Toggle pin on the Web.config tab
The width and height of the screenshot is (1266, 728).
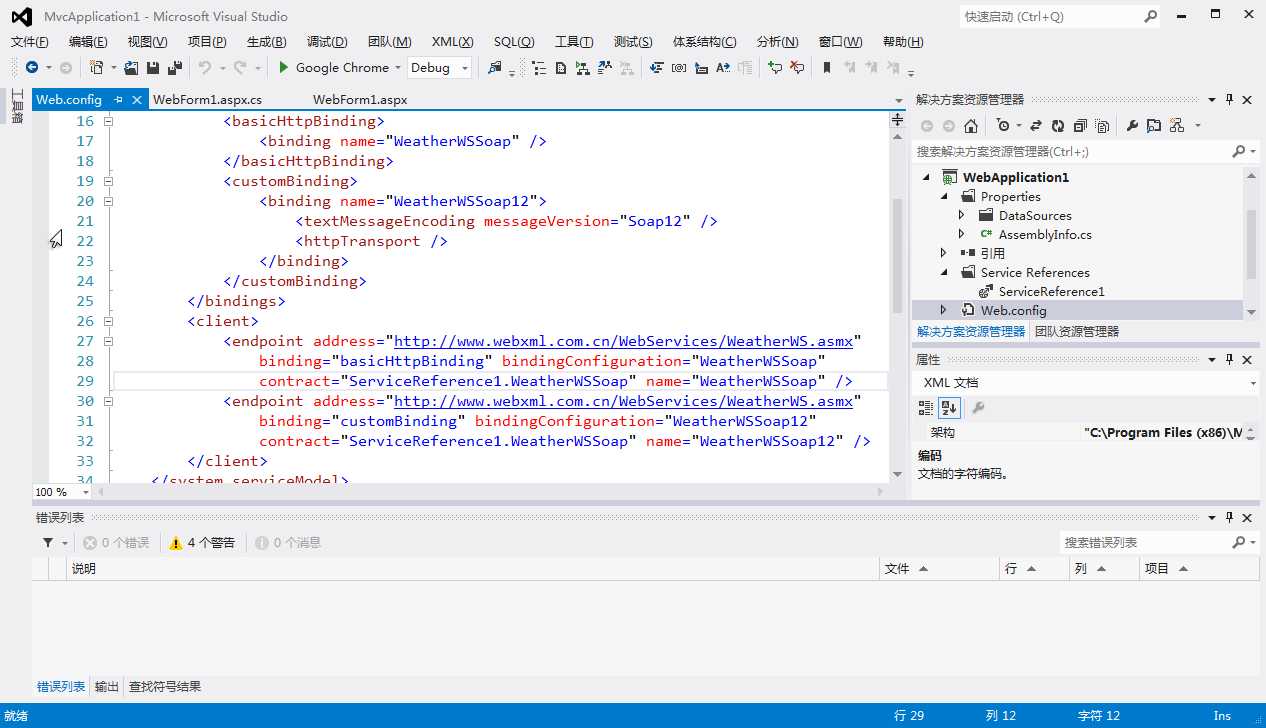coord(118,99)
